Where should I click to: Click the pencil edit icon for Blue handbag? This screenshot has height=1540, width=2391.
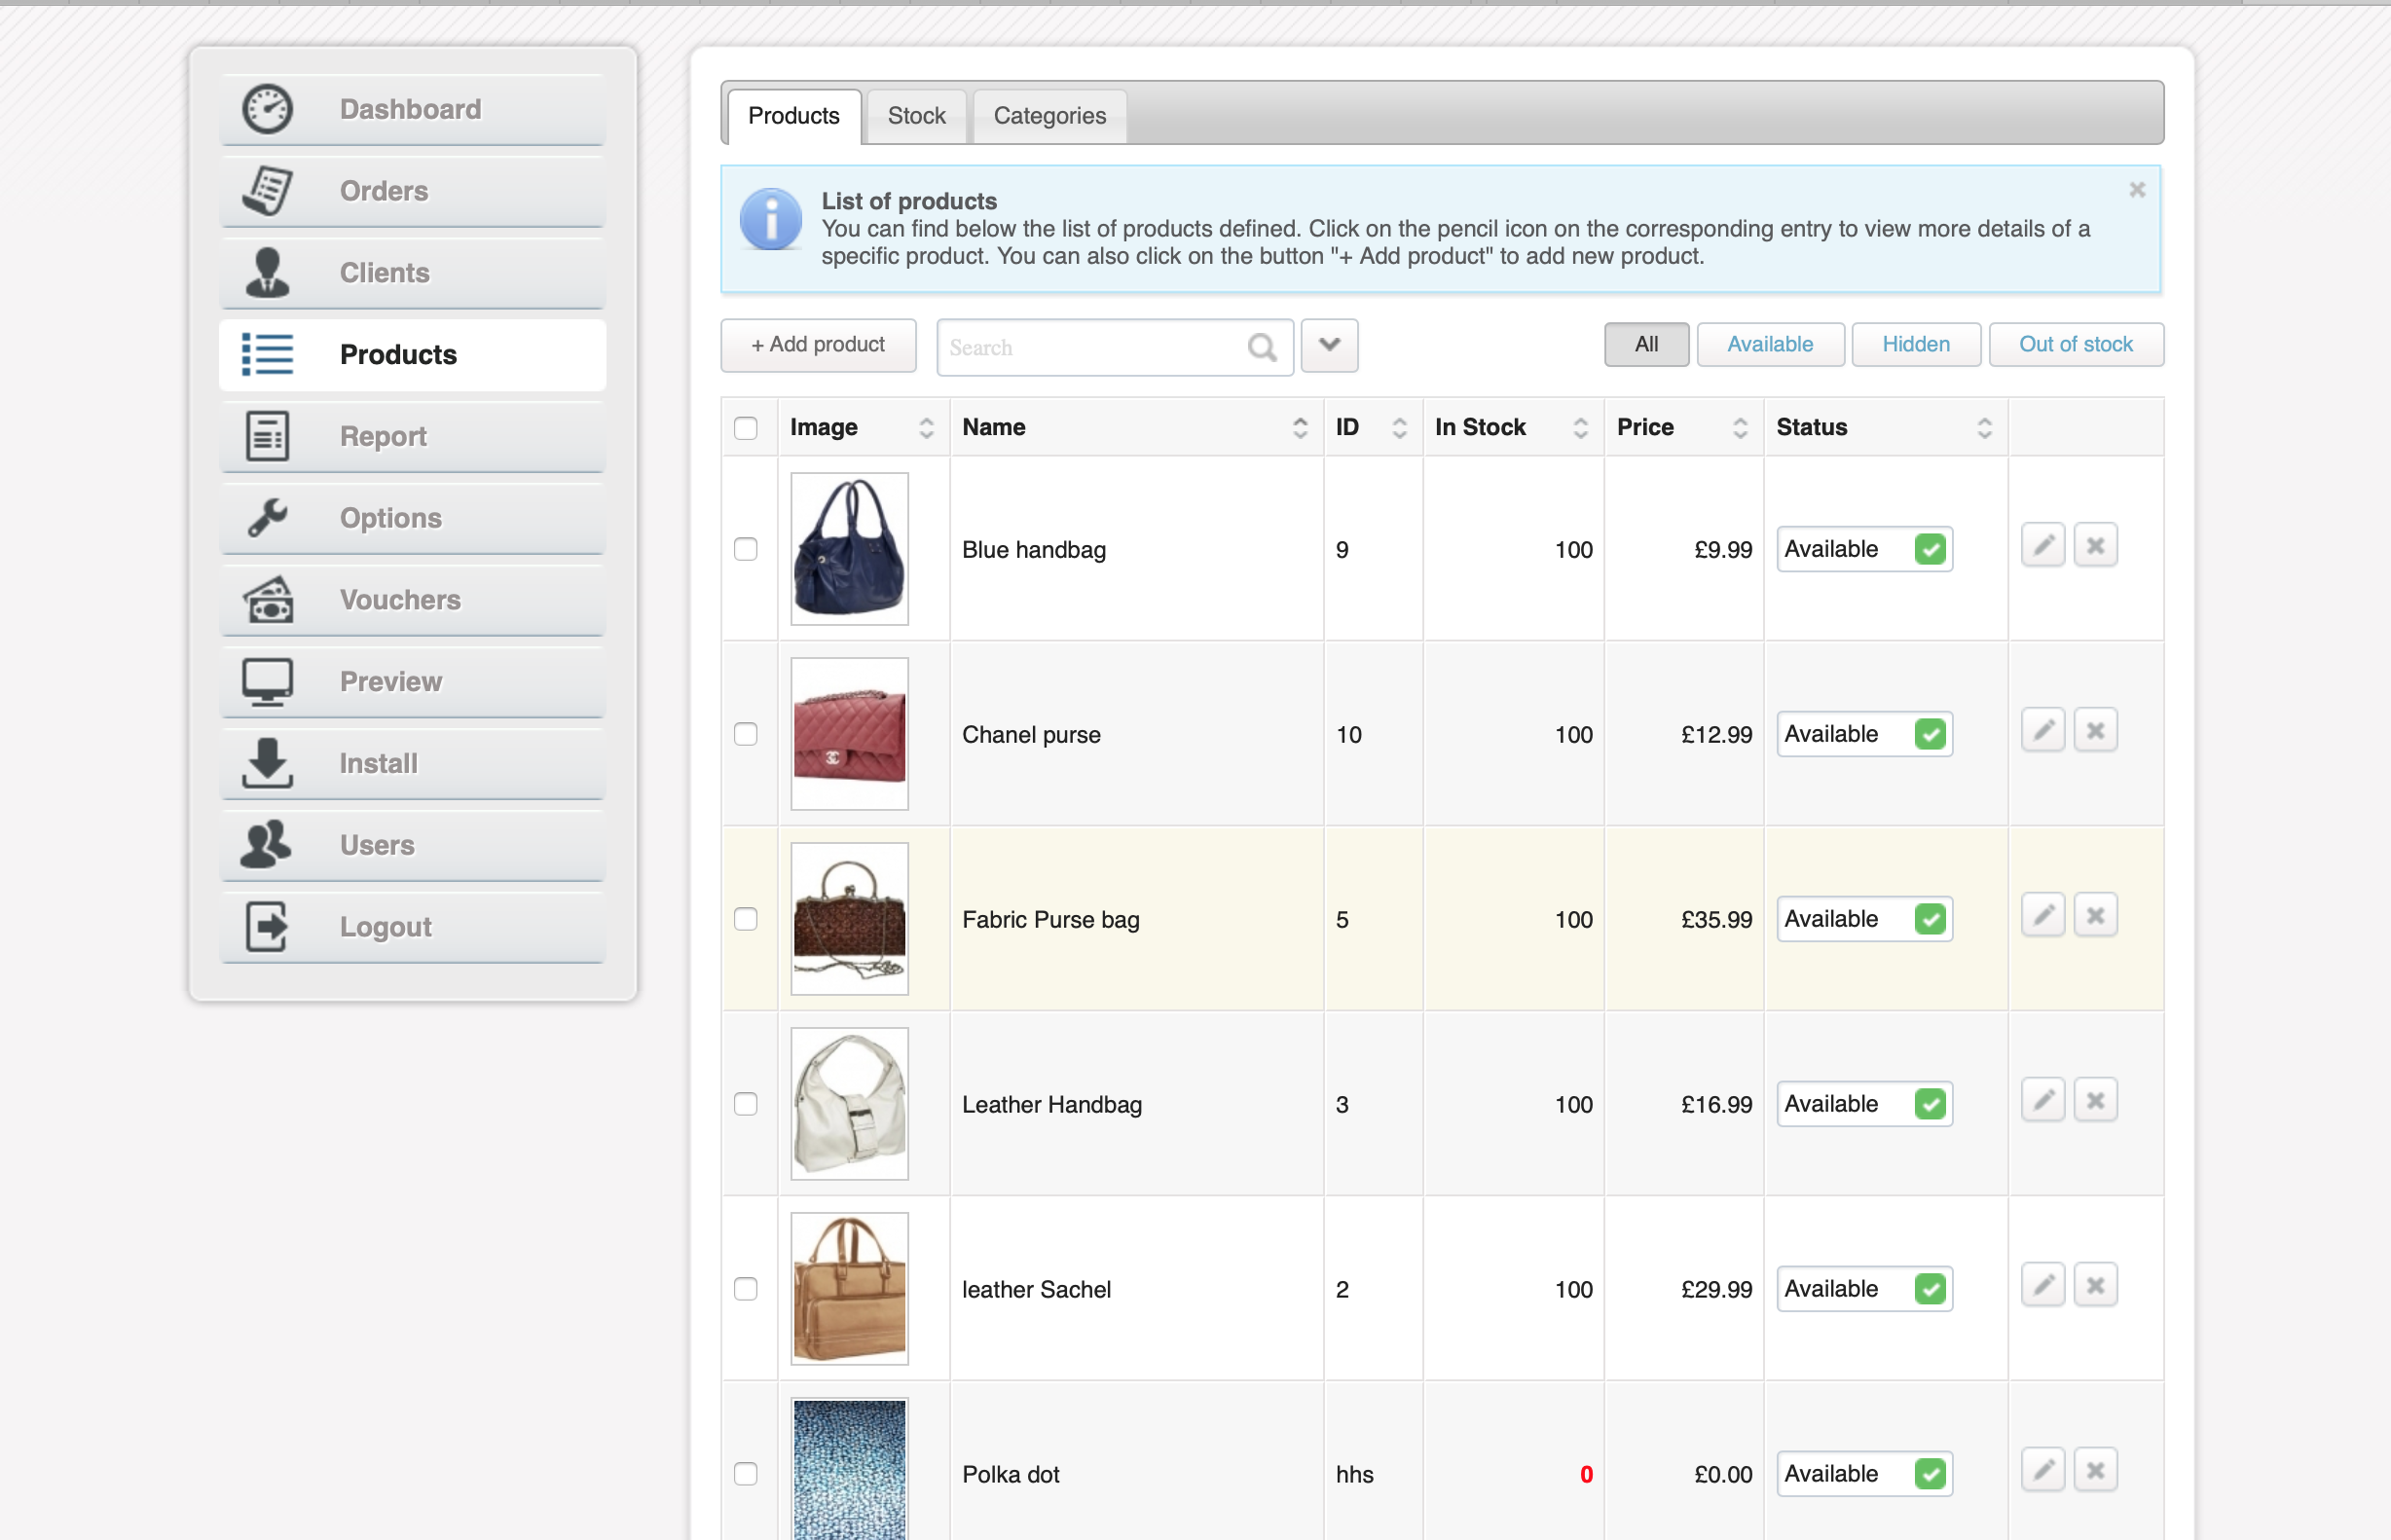click(x=2042, y=546)
